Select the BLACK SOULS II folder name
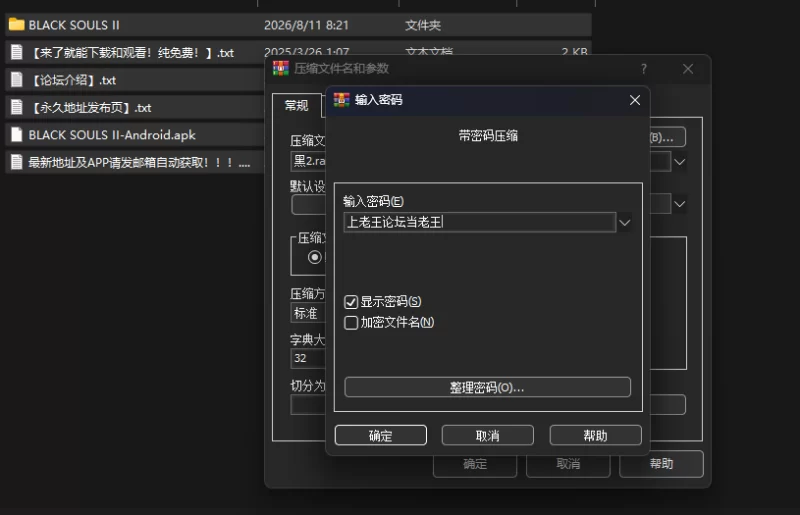The image size is (800, 515). point(74,25)
